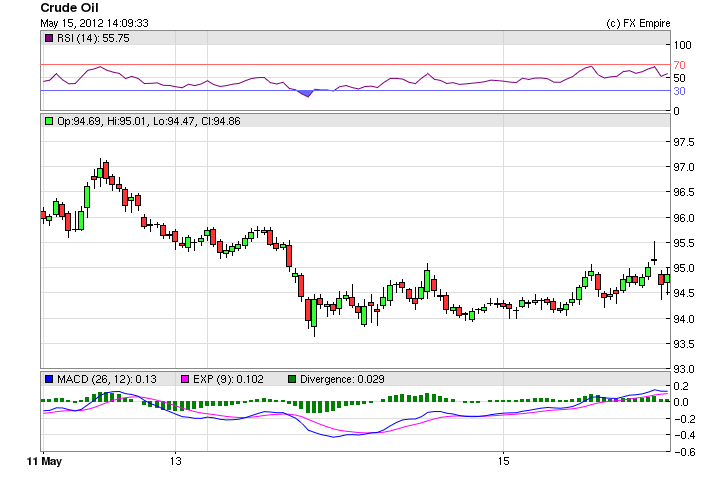Image resolution: width=710 pixels, height=487 pixels.
Task: Click the '94.0' price axis label
Action: [x=684, y=319]
